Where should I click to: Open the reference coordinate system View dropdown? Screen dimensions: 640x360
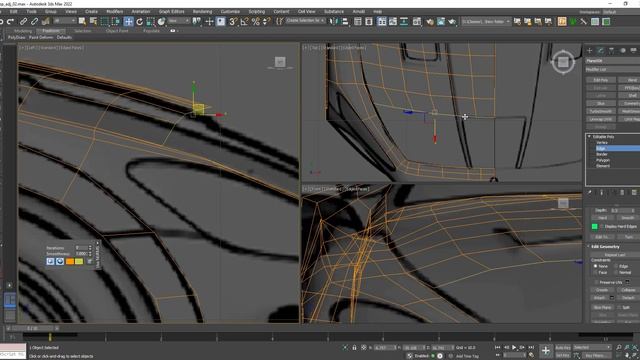coord(179,21)
